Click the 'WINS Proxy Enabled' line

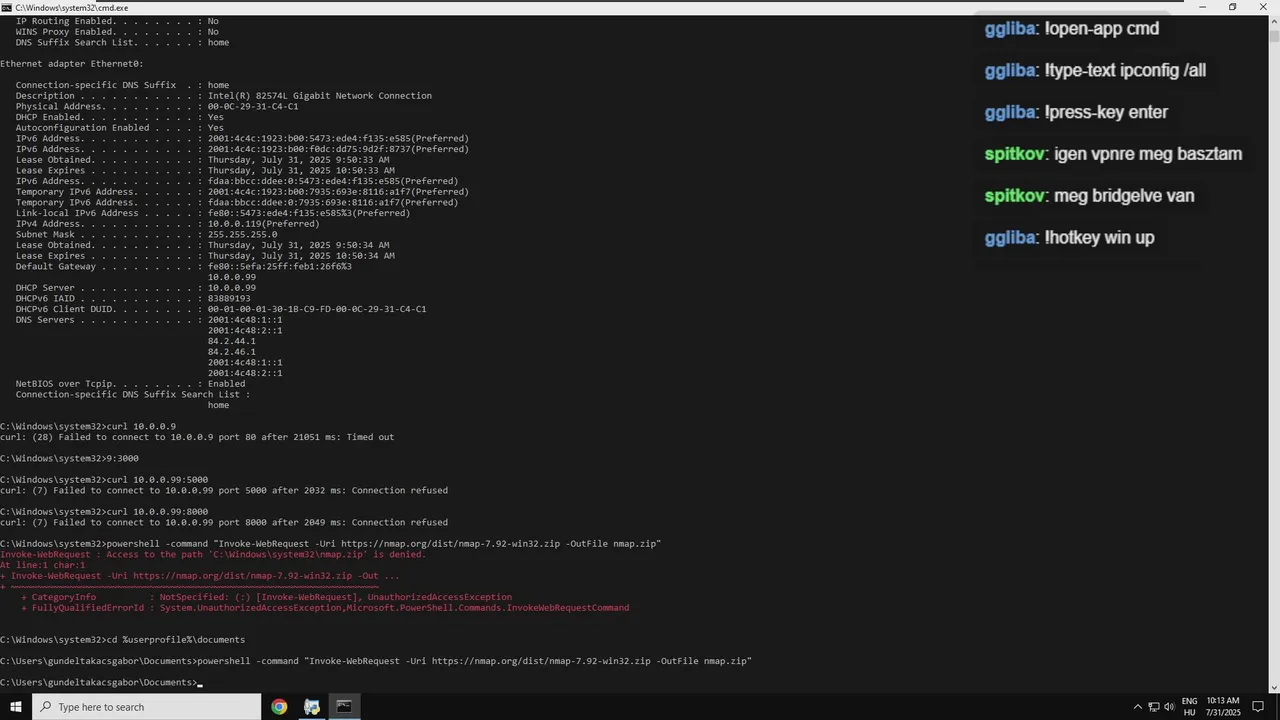(117, 32)
